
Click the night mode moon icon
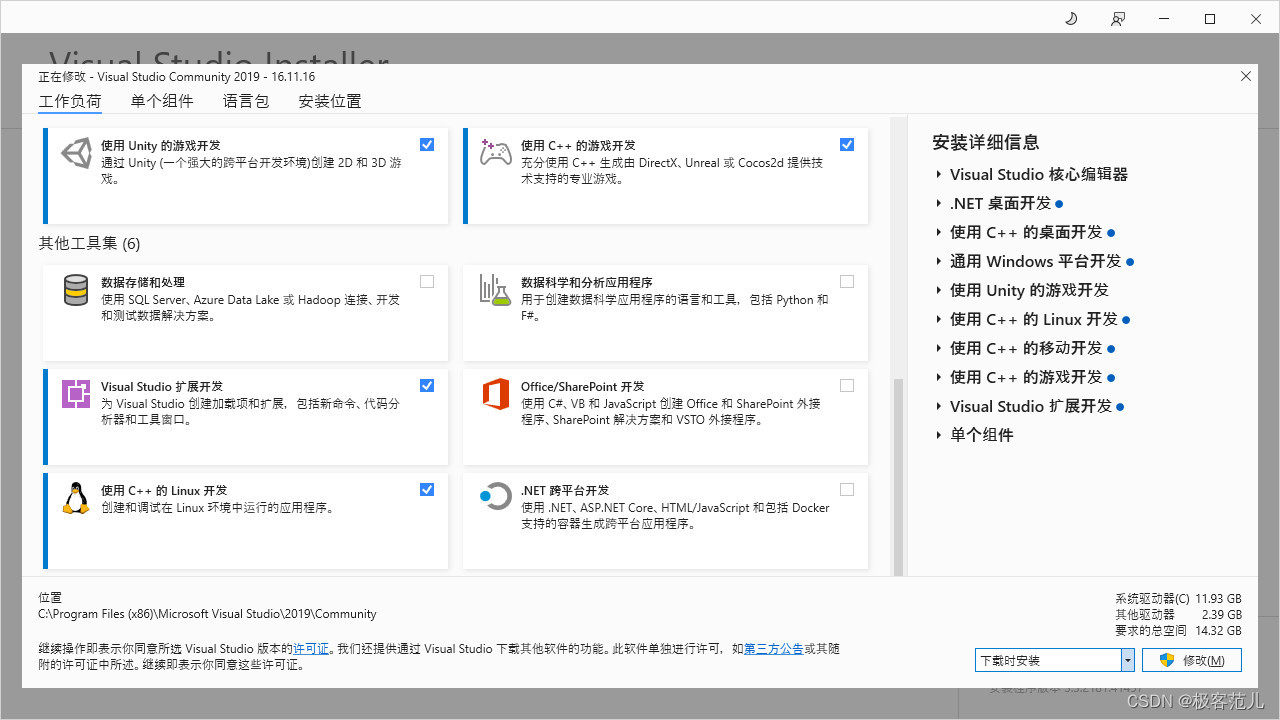coord(1071,18)
